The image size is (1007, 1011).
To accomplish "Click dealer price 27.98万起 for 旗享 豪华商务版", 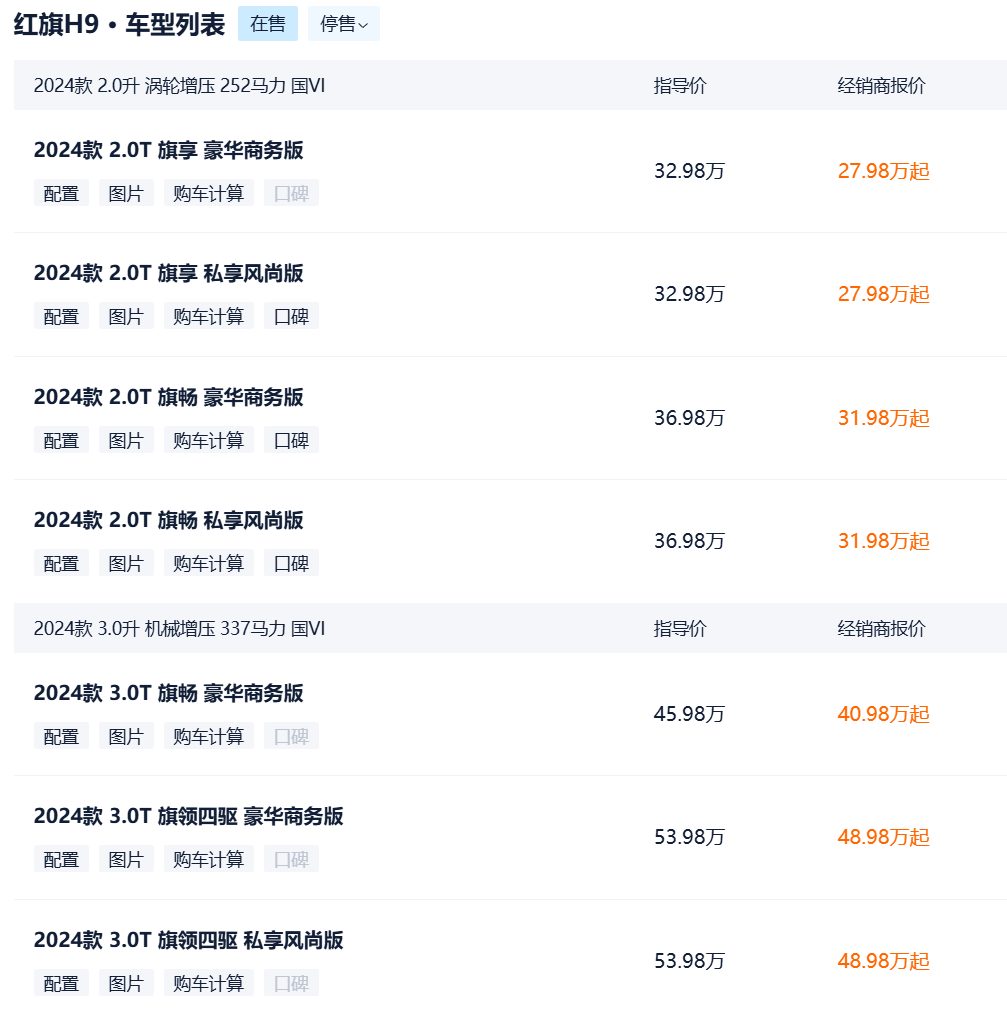I will click(883, 171).
